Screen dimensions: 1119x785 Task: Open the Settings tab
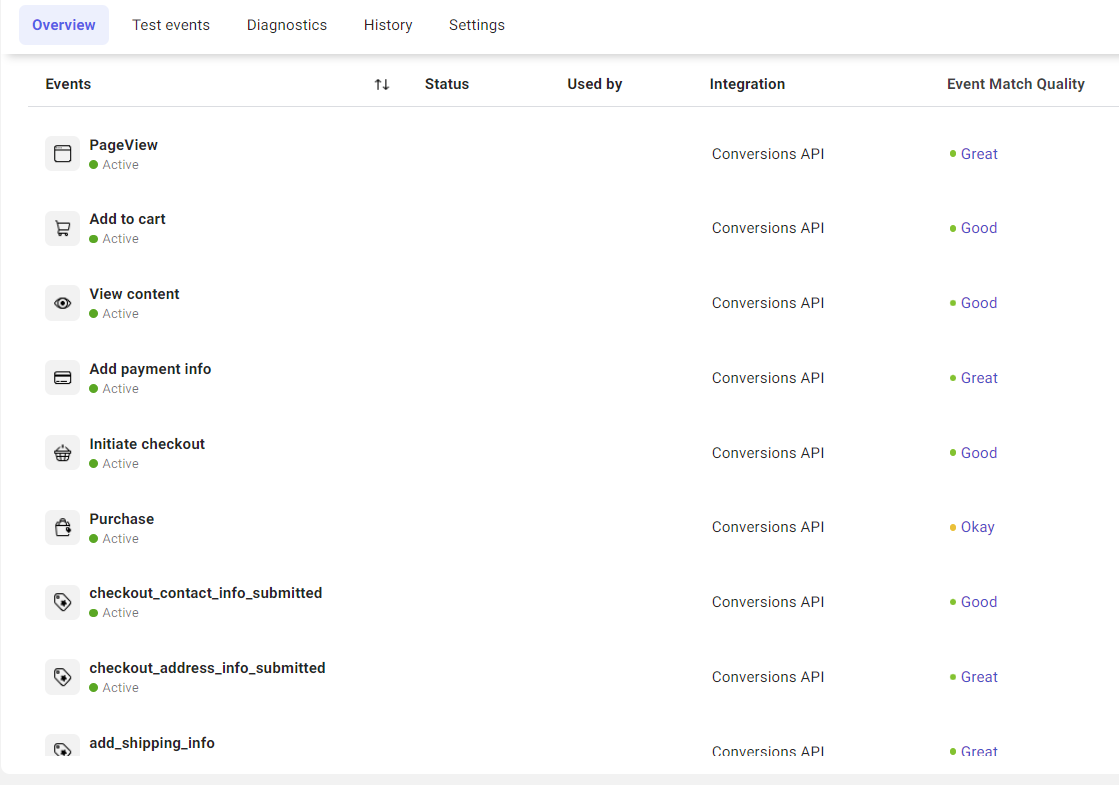[477, 25]
